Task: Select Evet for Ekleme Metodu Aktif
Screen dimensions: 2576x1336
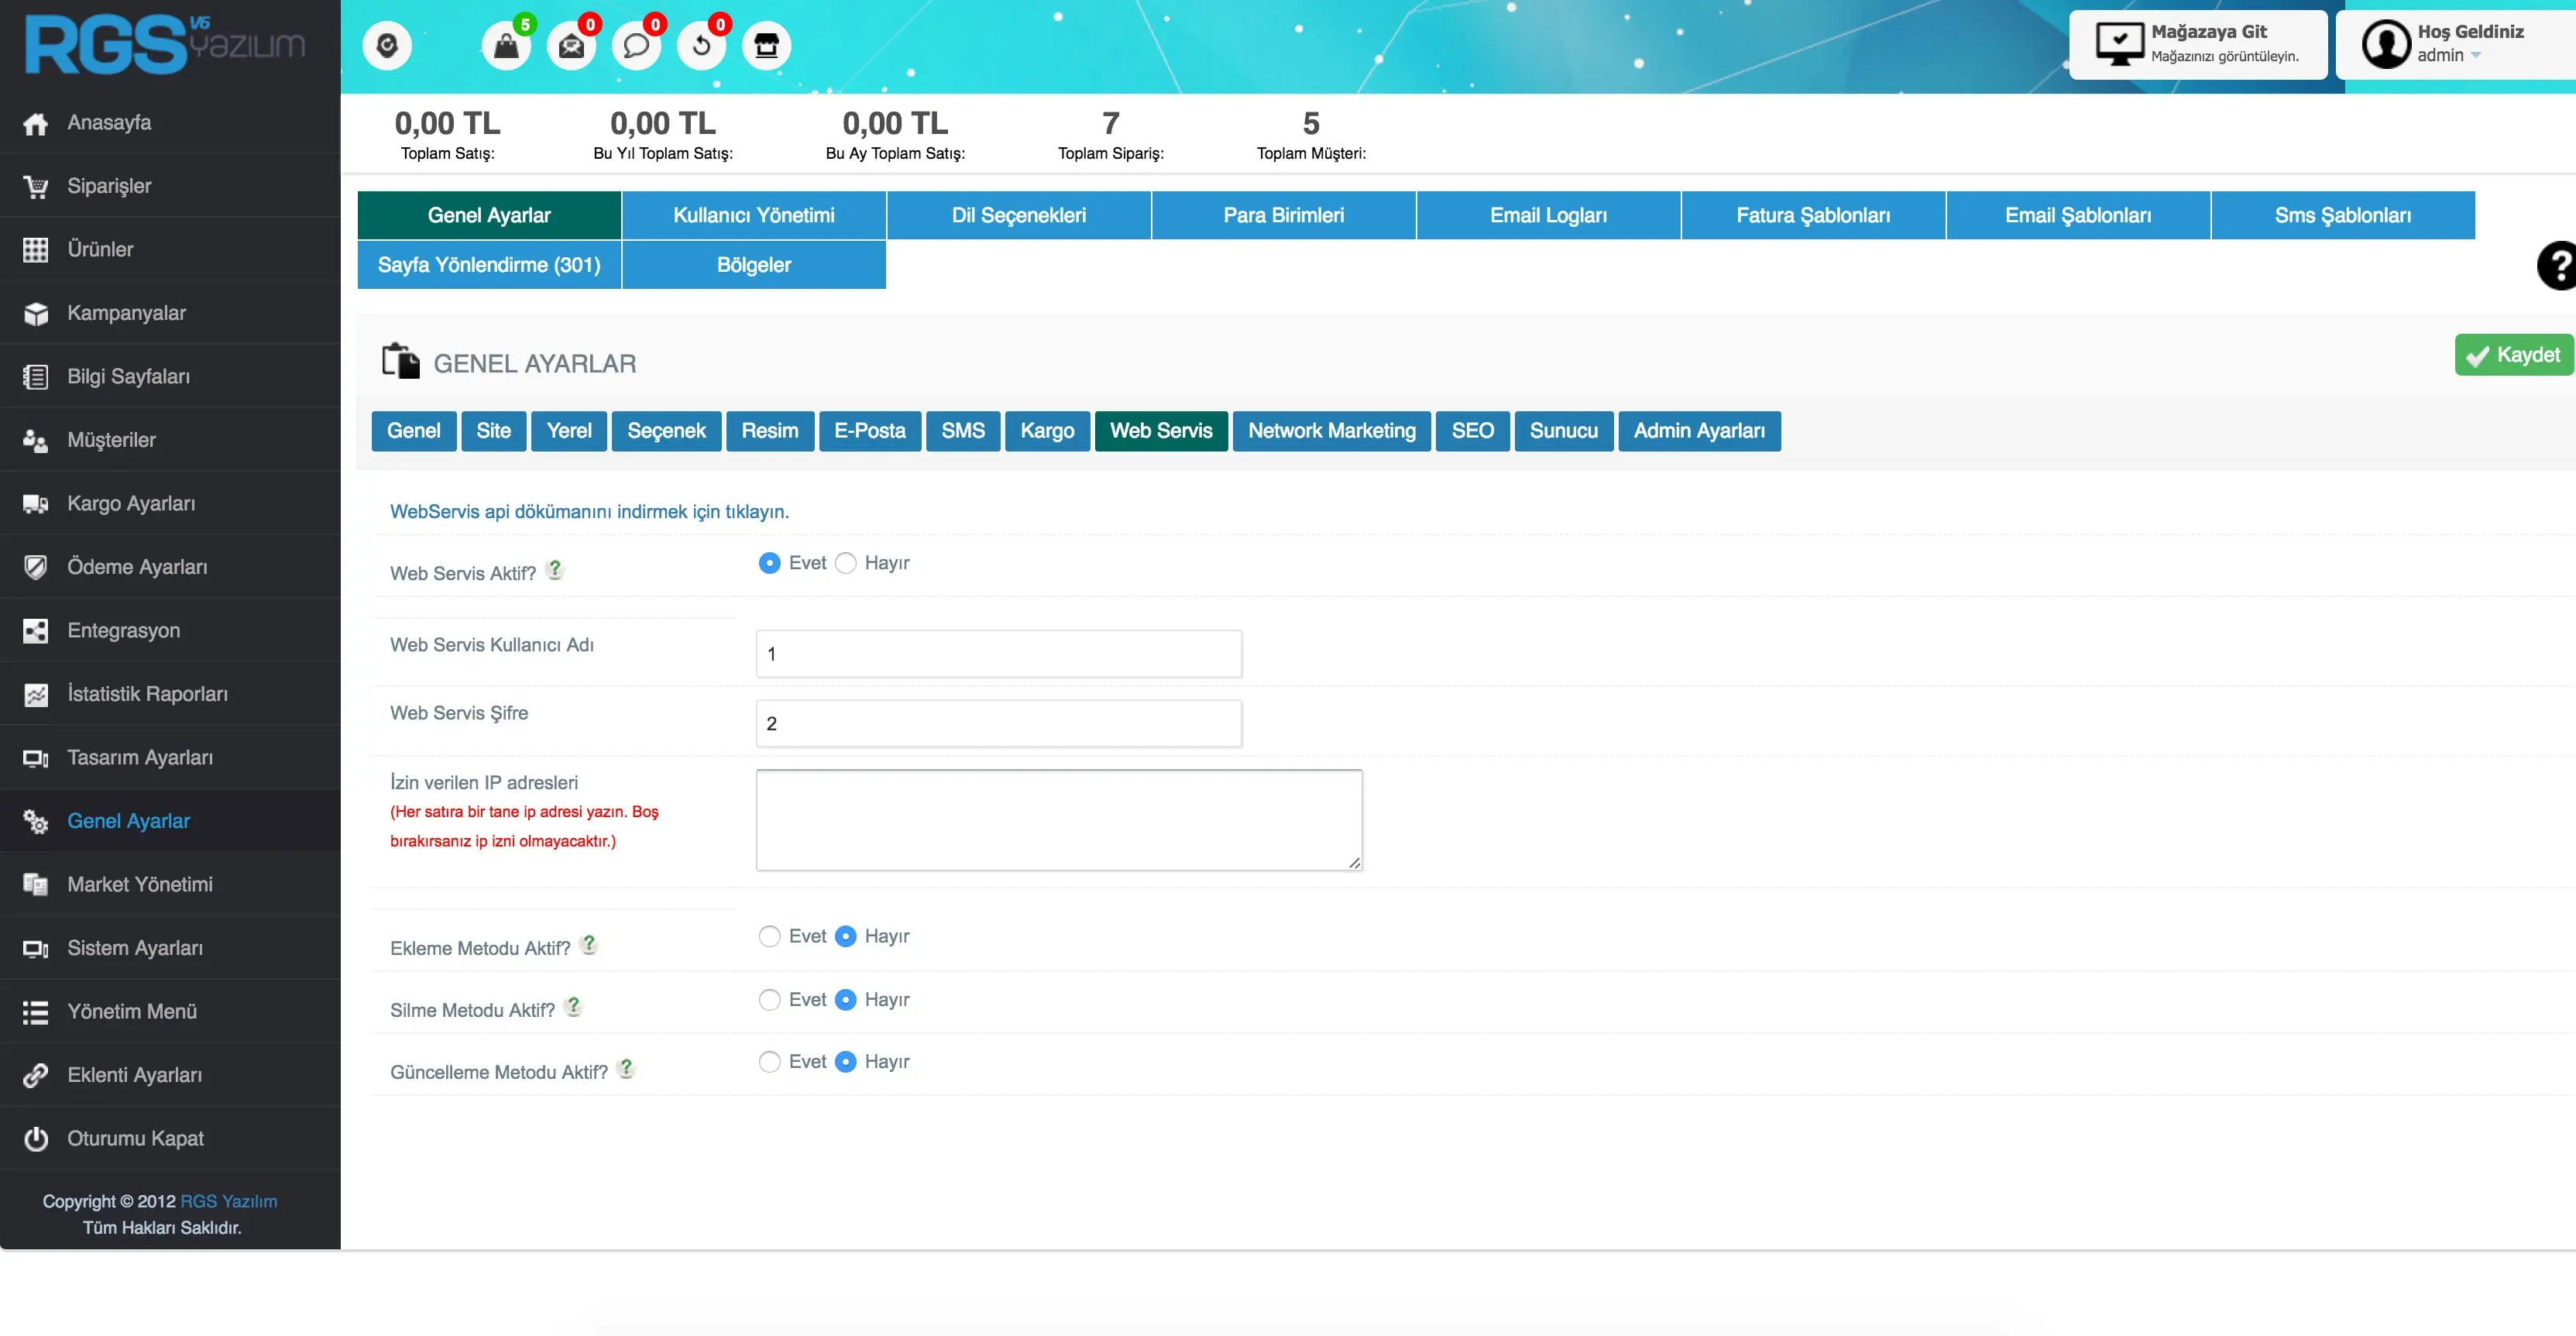Action: point(769,936)
